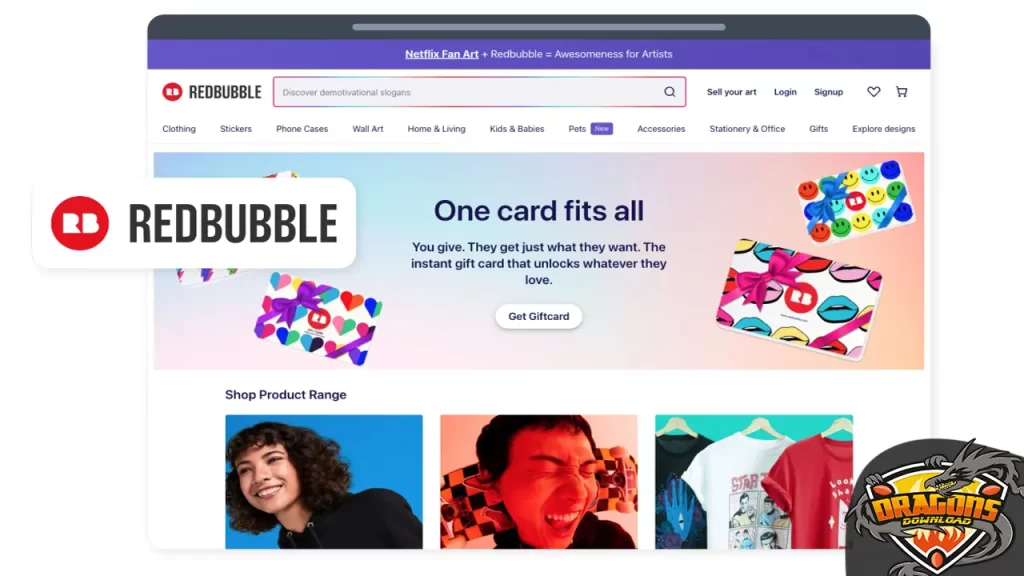Open the Wall Art category
Screen dimensions: 1024x576
tap(368, 129)
